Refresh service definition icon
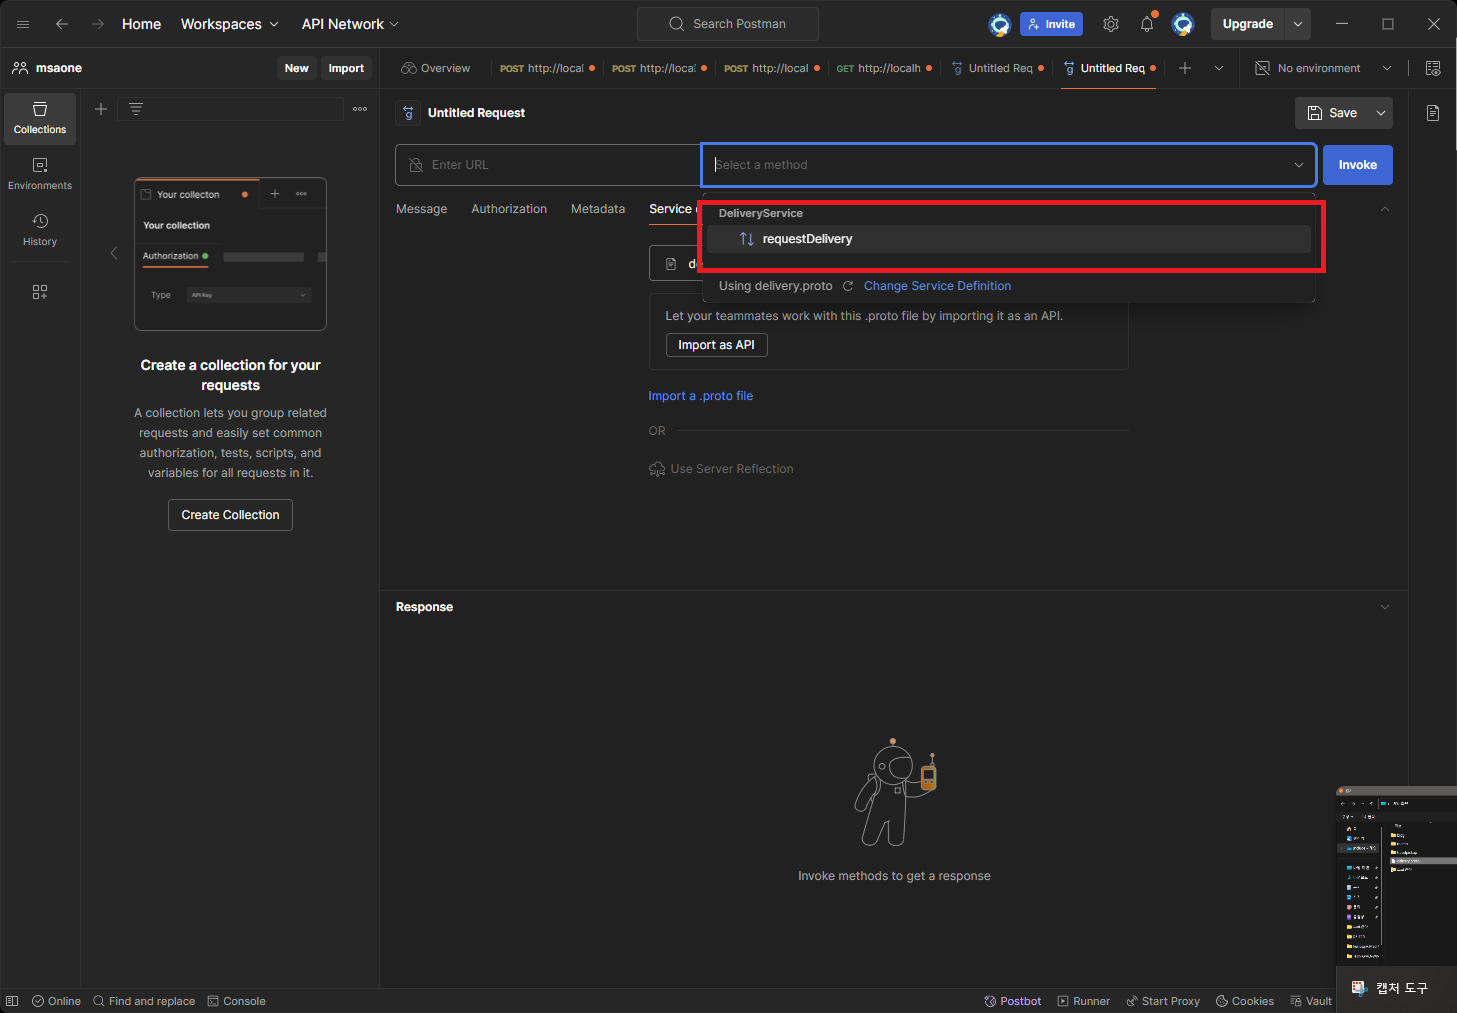This screenshot has width=1457, height=1013. click(x=848, y=286)
